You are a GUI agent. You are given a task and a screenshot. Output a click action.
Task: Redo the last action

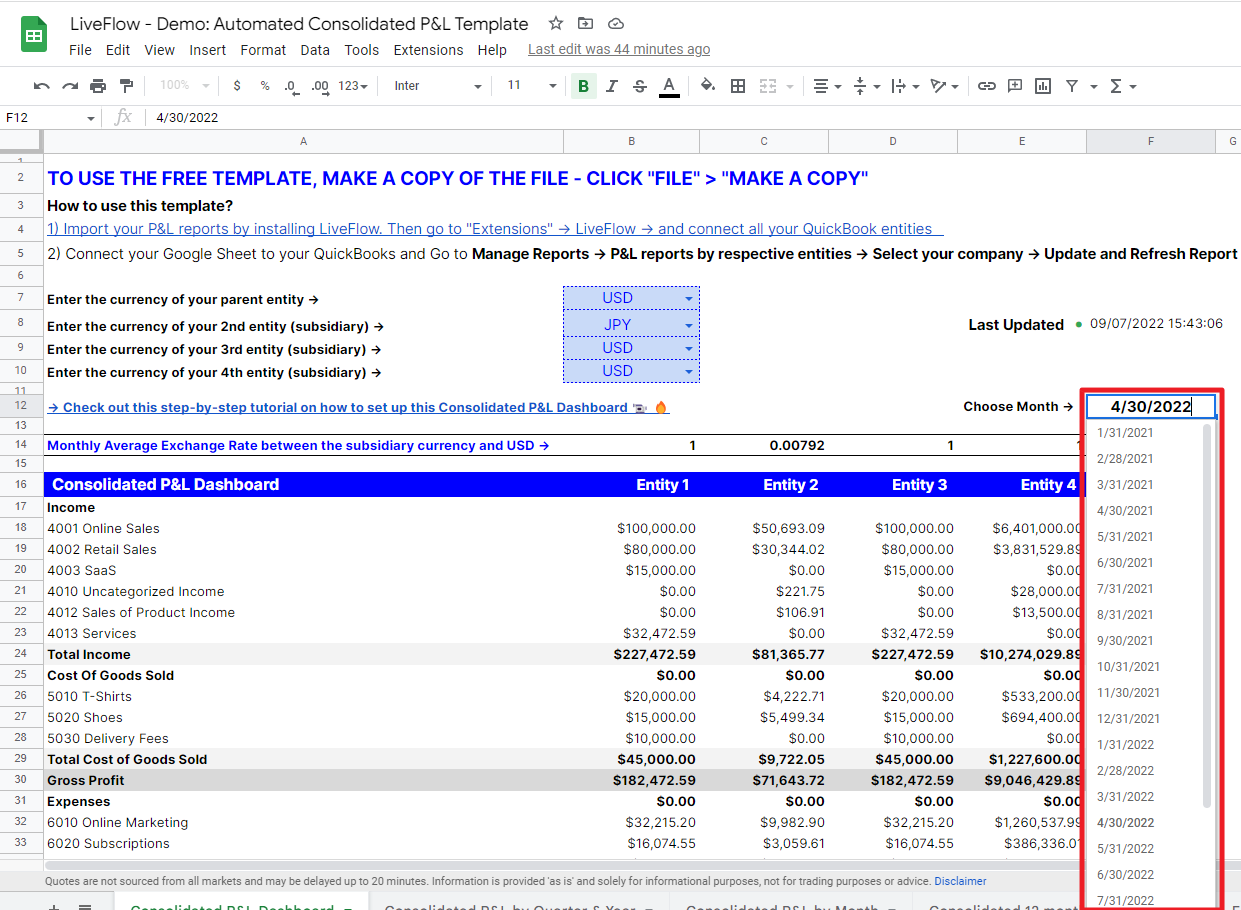tap(69, 86)
